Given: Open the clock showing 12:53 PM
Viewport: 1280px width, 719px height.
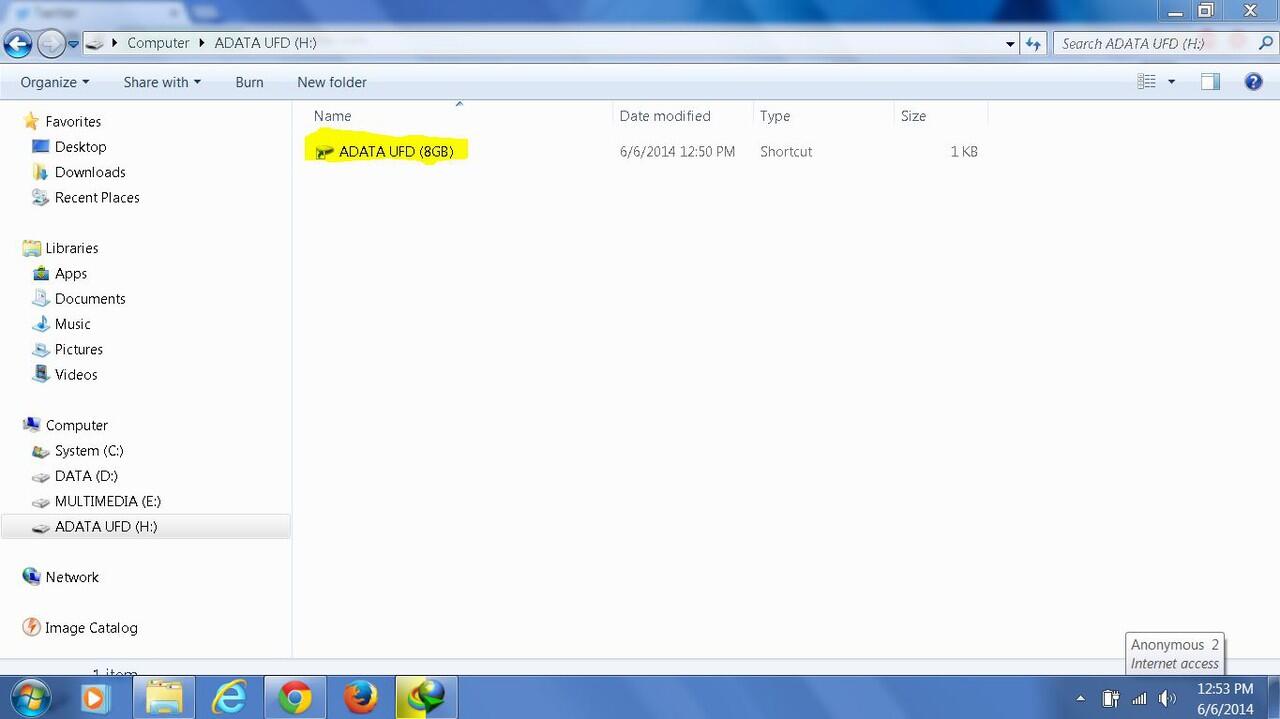Looking at the screenshot, I should 1225,699.
